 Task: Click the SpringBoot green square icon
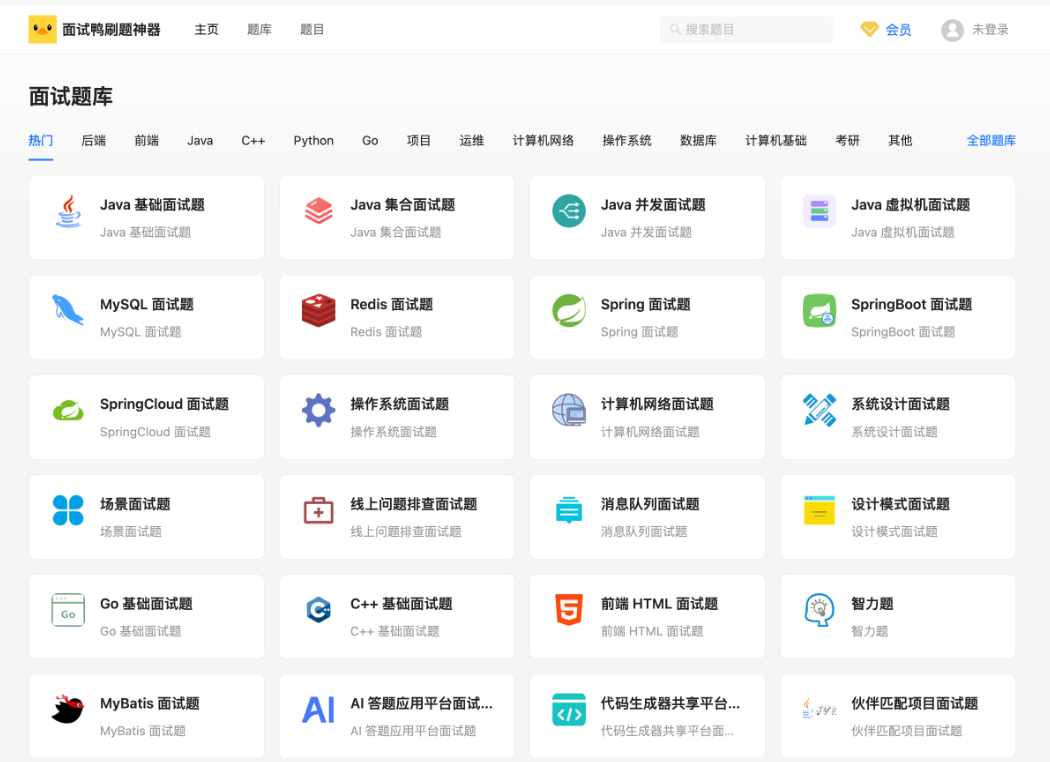point(819,311)
